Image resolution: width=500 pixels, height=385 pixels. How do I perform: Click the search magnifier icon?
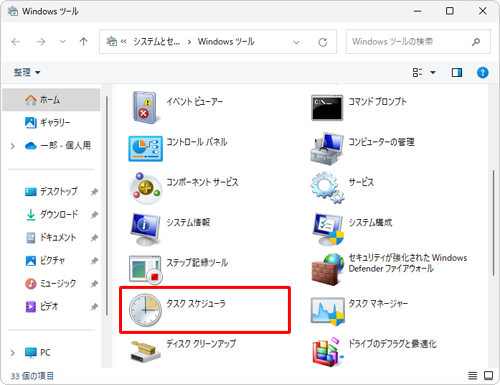click(476, 42)
